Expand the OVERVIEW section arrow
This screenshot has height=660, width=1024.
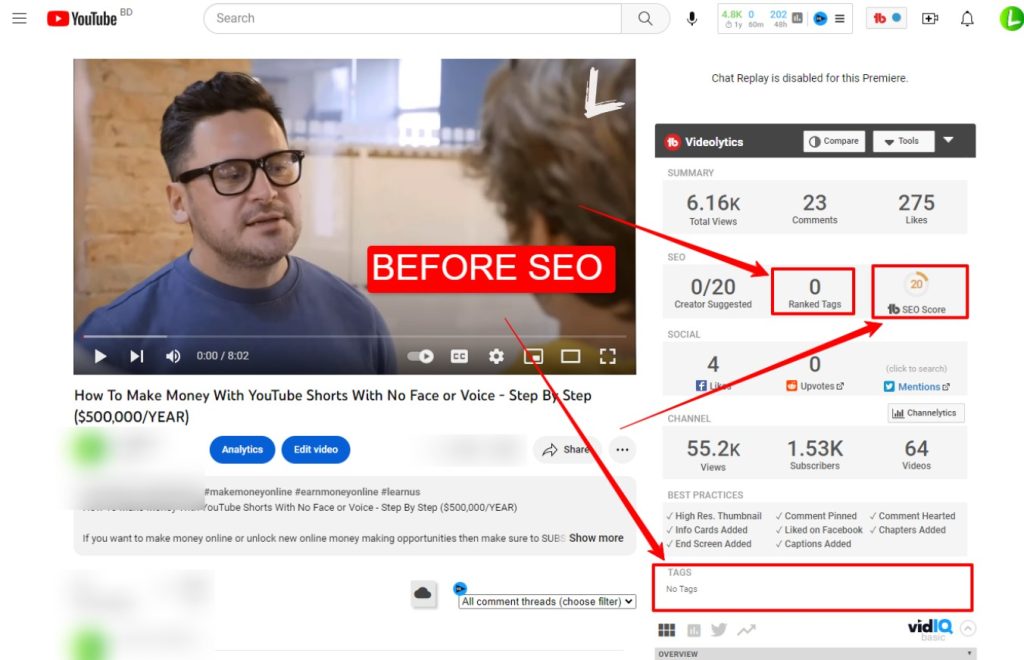[x=969, y=653]
